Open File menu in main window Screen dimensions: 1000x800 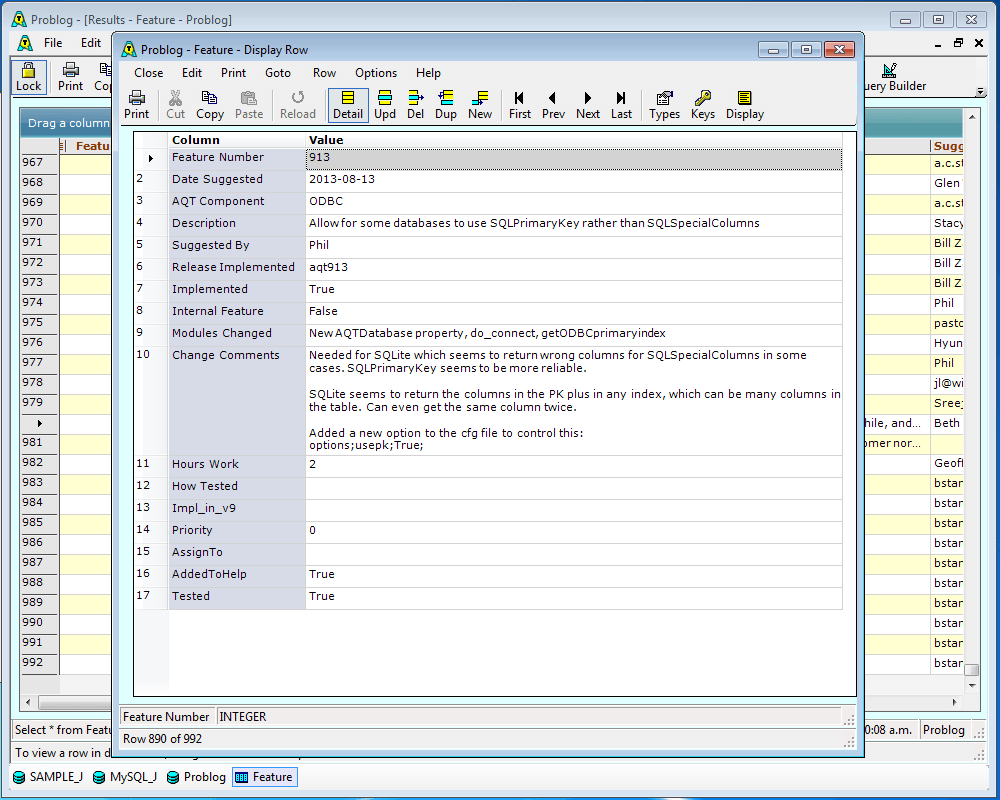53,43
